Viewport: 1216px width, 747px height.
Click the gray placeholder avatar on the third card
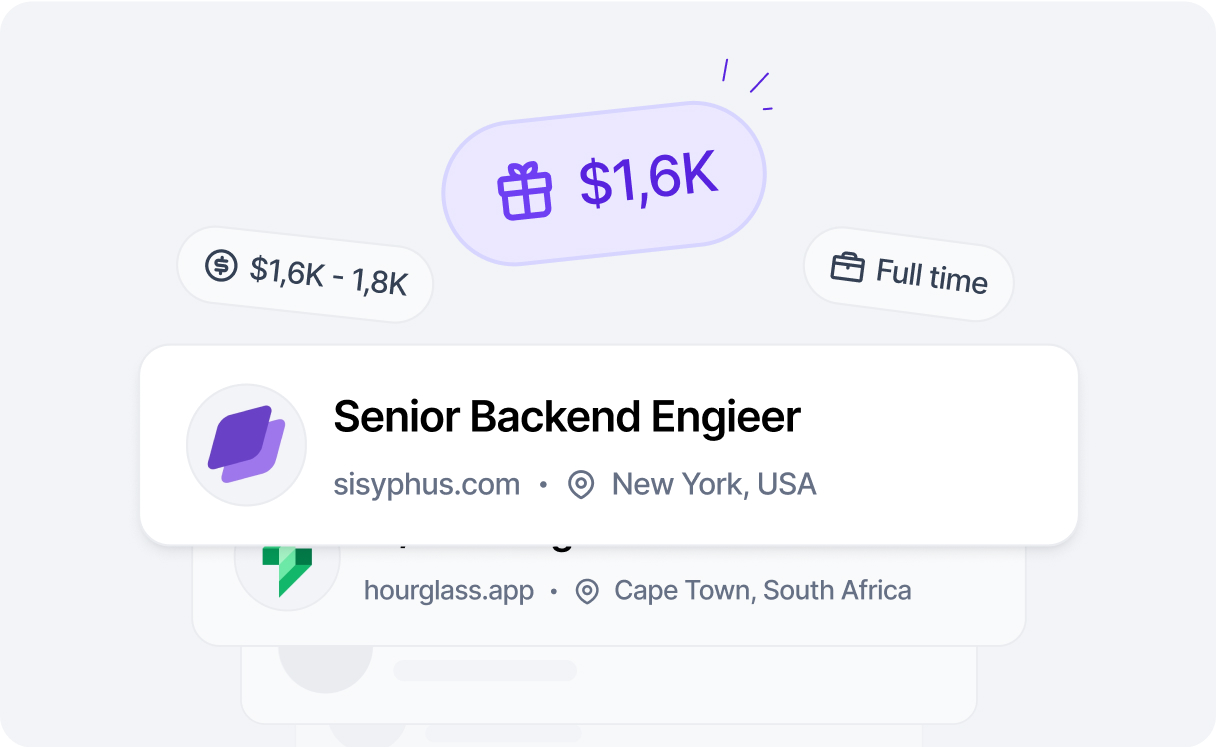pyautogui.click(x=325, y=663)
